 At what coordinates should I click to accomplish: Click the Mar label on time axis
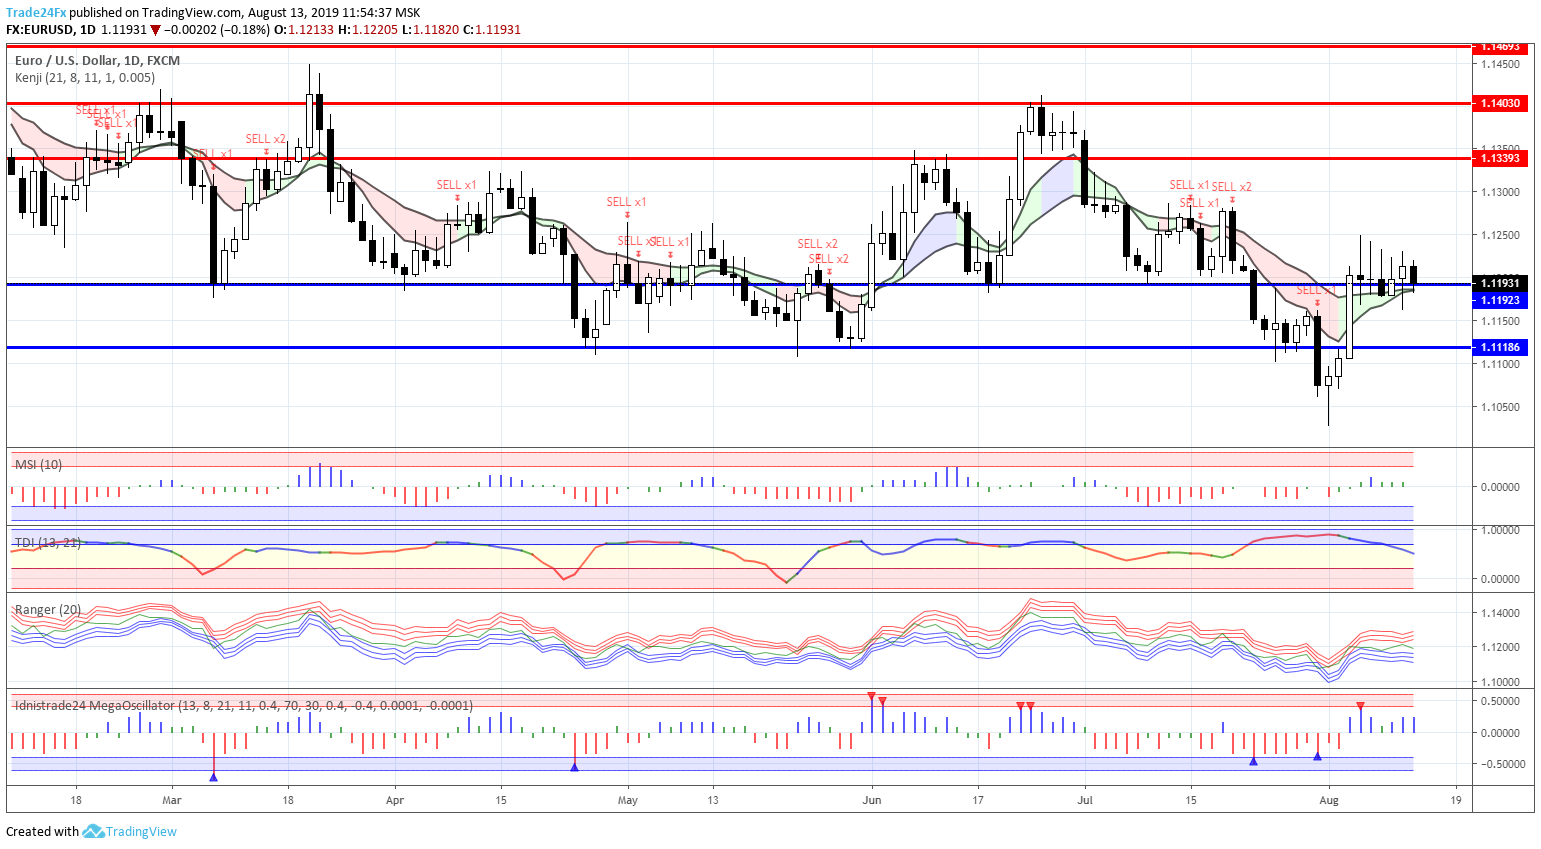[172, 800]
